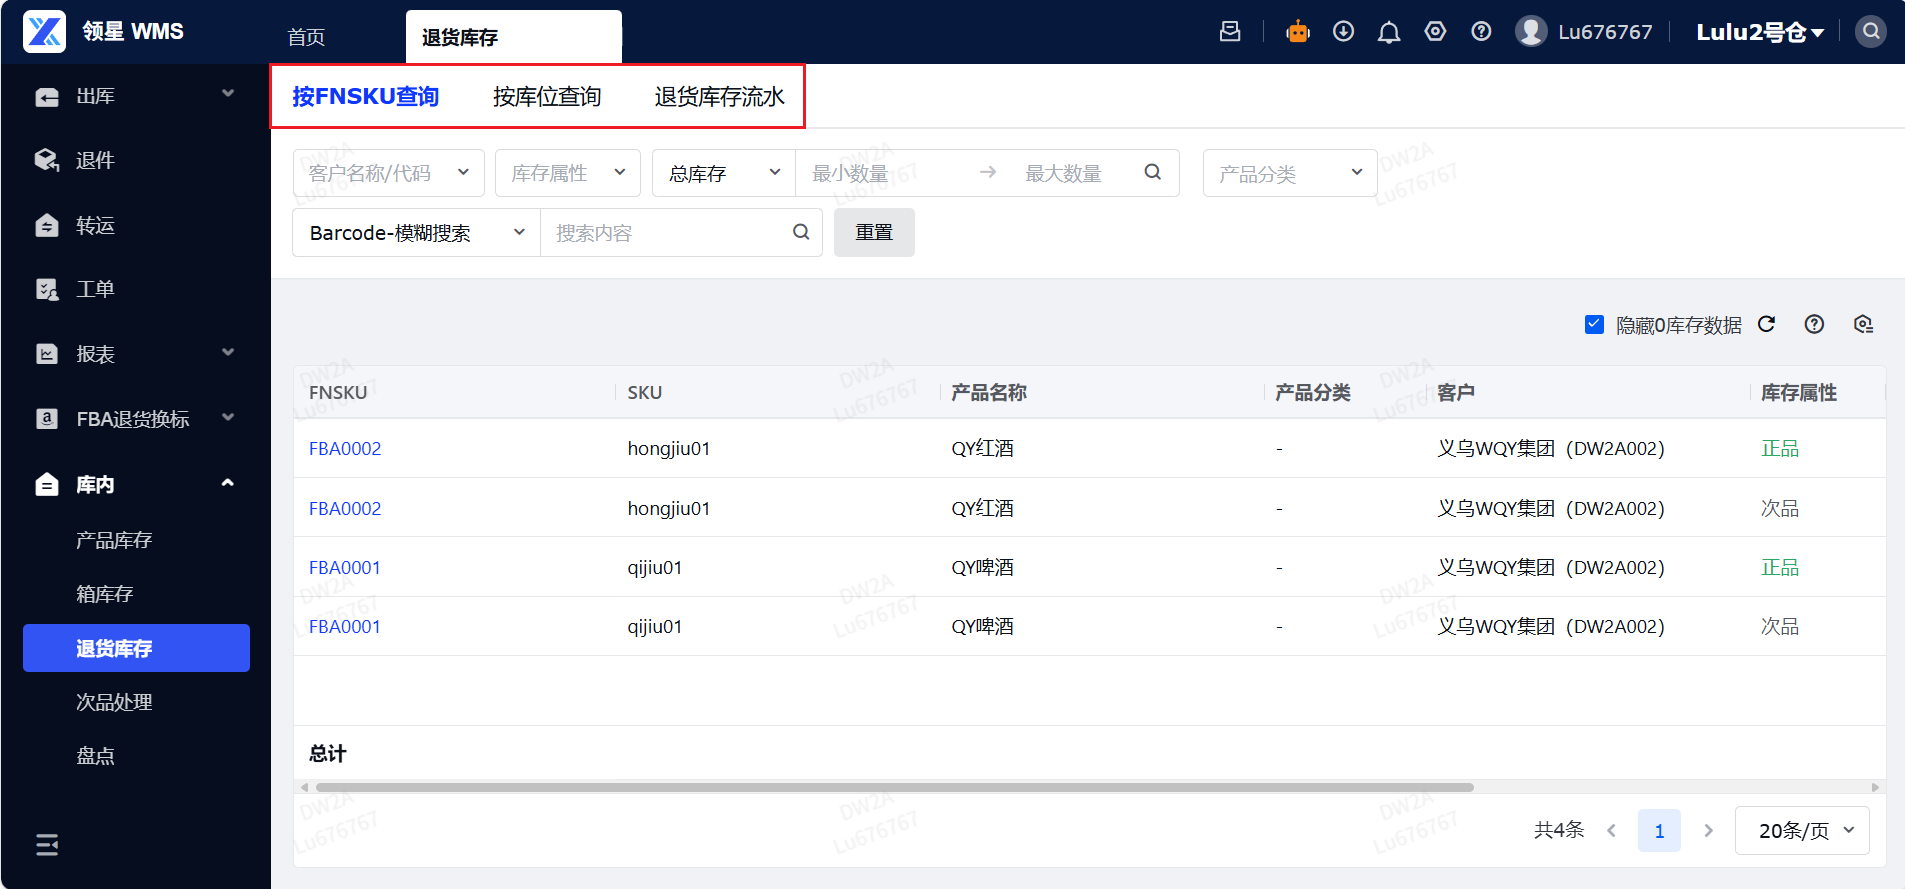Open 退货库存 in sidebar
The width and height of the screenshot is (1905, 889).
(x=136, y=648)
